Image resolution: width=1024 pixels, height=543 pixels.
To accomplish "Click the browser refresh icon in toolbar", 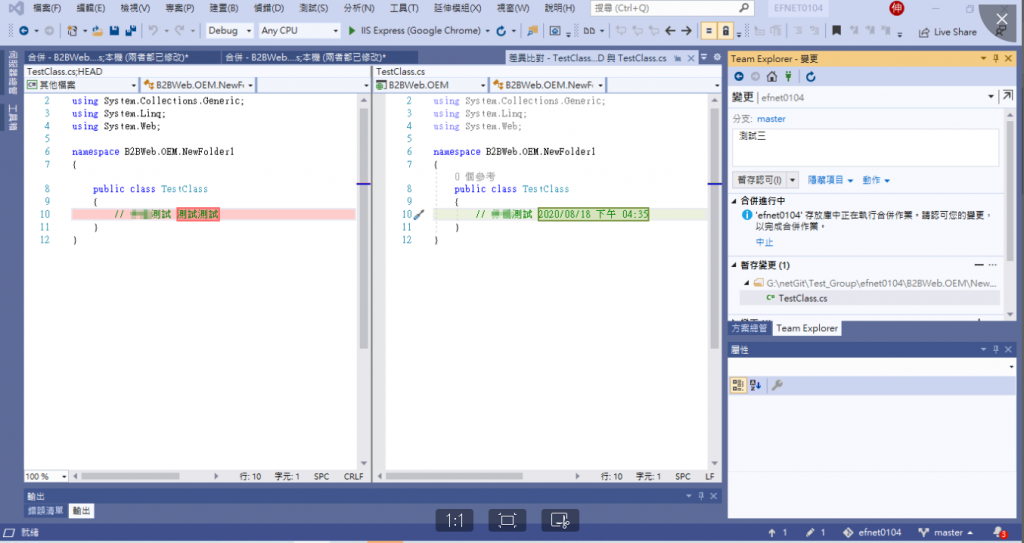I will coord(501,31).
